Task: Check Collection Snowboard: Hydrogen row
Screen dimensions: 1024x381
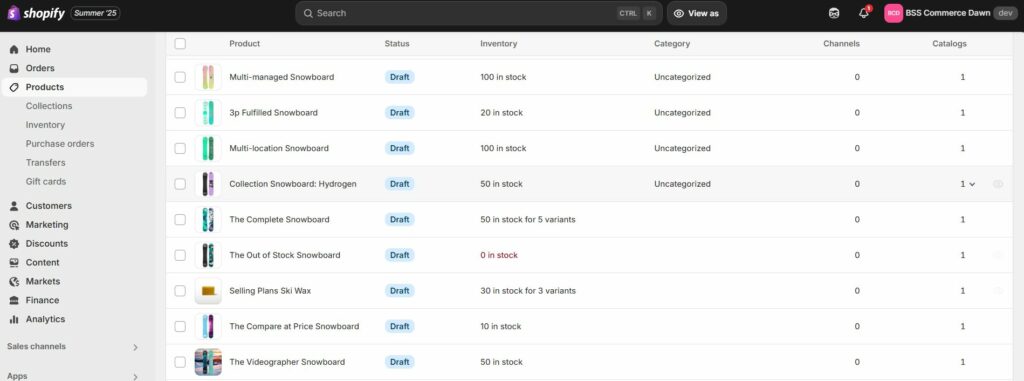Action: click(180, 184)
